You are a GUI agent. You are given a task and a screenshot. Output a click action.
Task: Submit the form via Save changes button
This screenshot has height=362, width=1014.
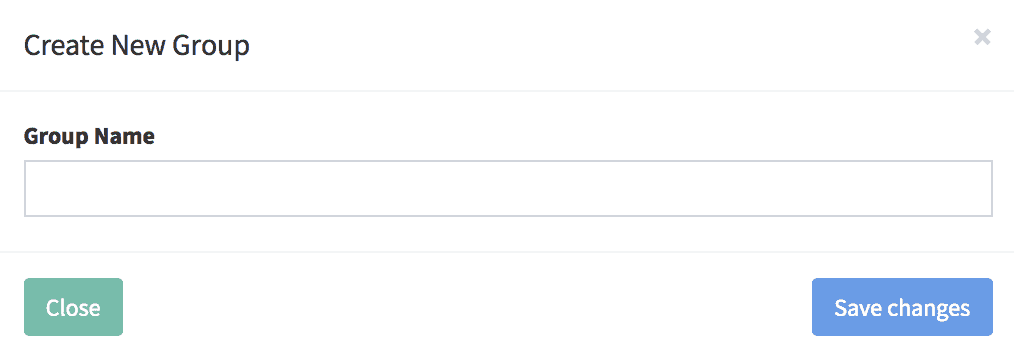[902, 307]
